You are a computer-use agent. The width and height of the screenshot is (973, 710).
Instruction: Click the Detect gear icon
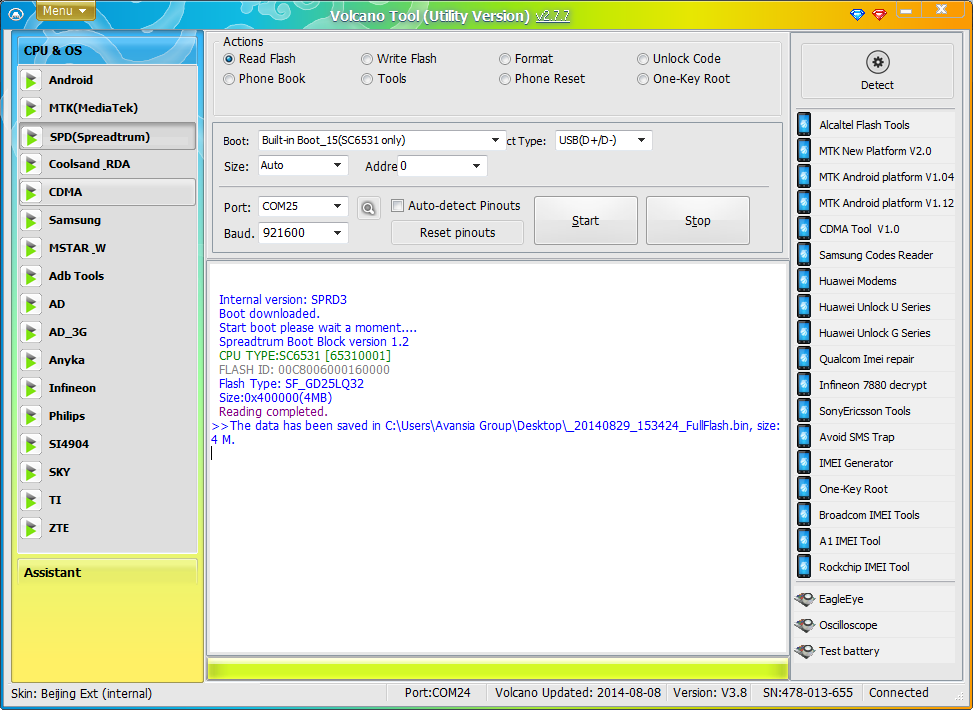coord(877,62)
